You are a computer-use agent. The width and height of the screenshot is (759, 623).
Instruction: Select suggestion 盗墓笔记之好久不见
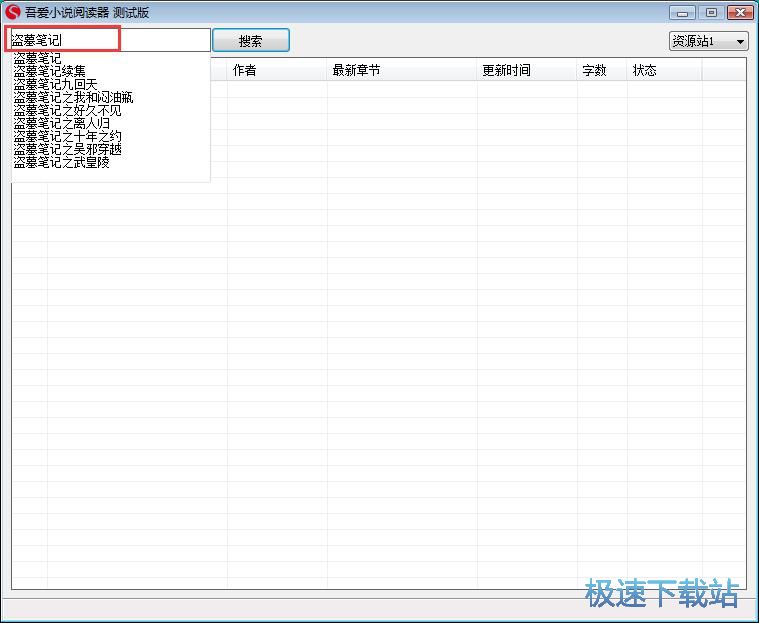point(67,110)
